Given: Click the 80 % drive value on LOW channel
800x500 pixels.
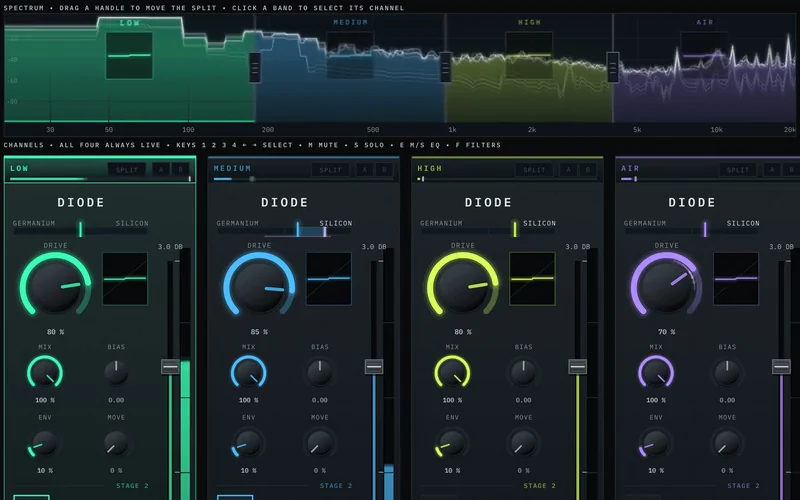Looking at the screenshot, I should click(55, 332).
